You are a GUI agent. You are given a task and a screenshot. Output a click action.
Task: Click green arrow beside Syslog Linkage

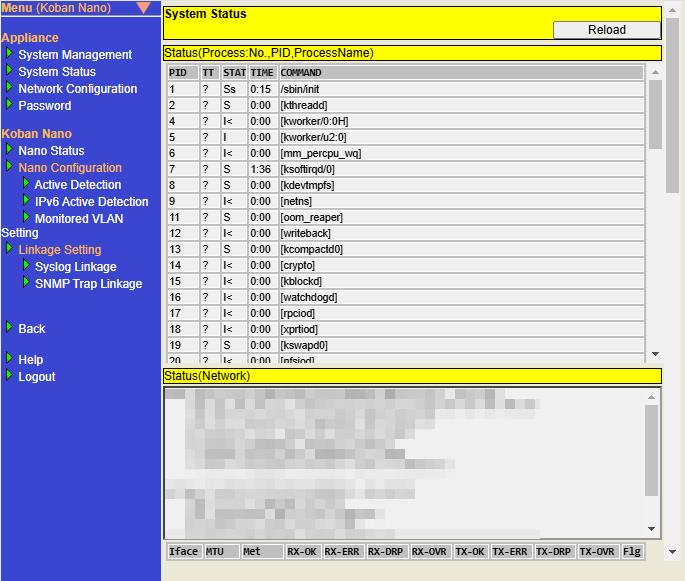tap(26, 266)
